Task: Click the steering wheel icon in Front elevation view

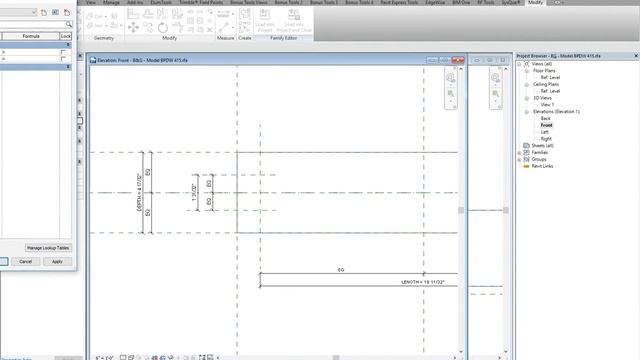Action: tap(451, 78)
